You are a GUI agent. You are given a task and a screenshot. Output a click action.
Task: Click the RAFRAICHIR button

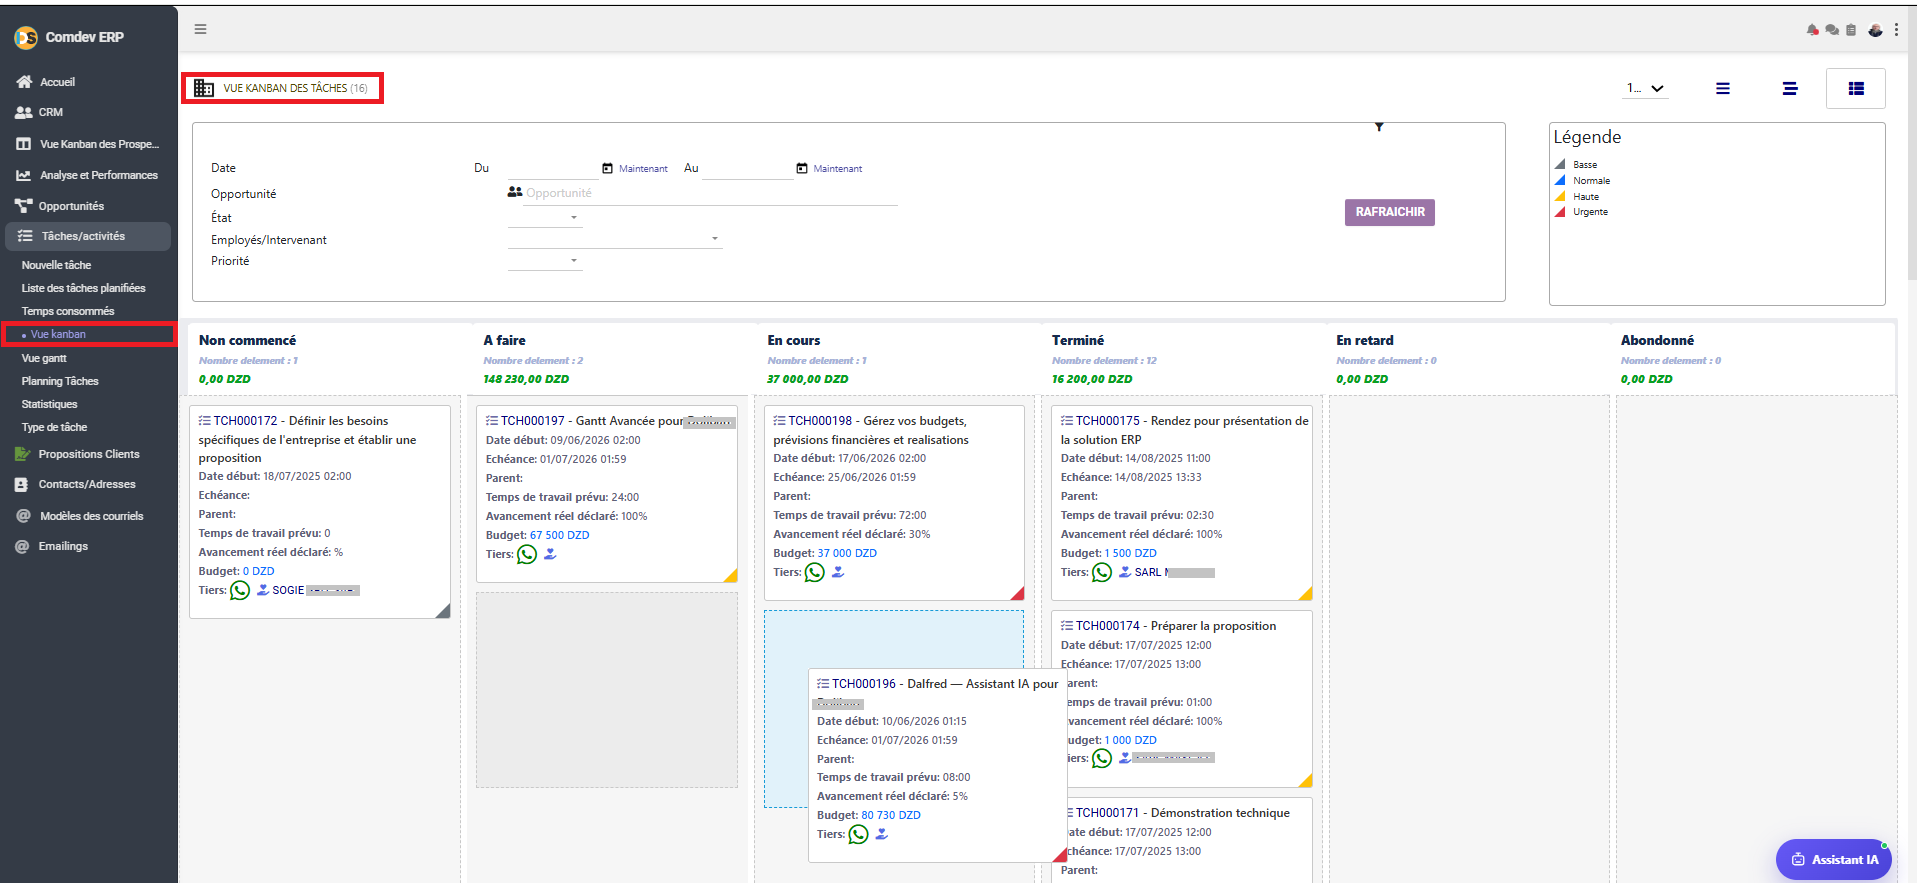[x=1390, y=212]
